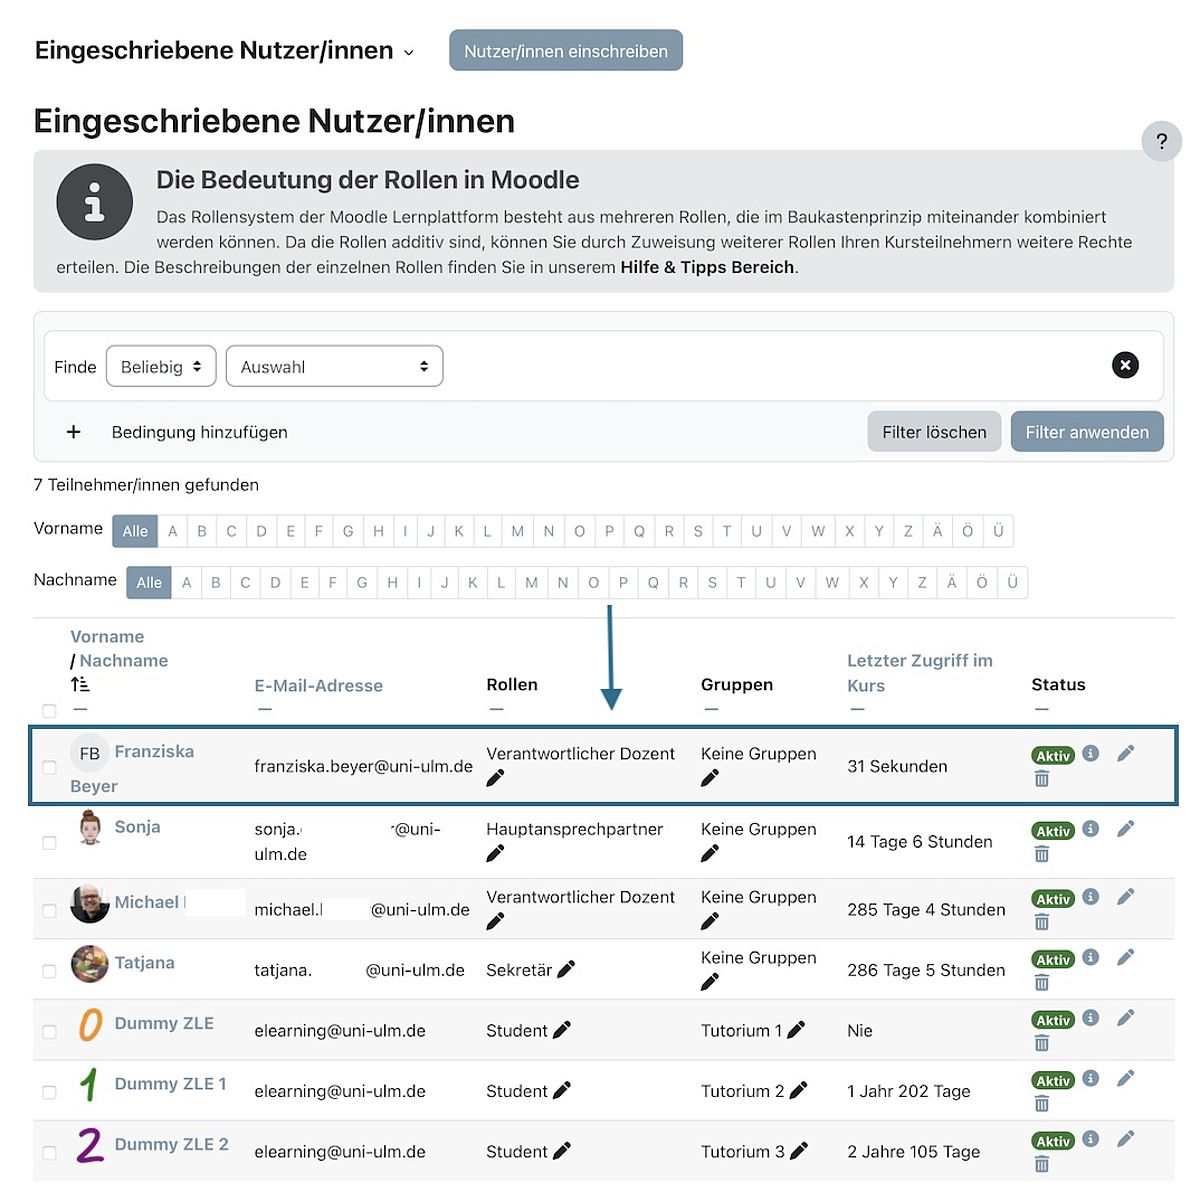Click Nutzer/innen einschreiben button
The width and height of the screenshot is (1200, 1192).
coord(566,51)
